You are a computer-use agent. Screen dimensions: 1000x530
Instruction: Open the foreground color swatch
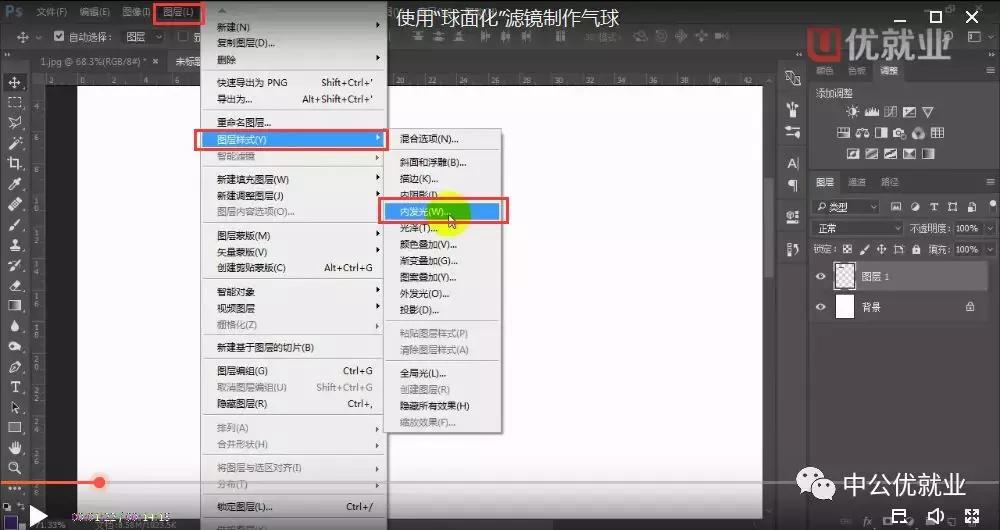click(11, 522)
